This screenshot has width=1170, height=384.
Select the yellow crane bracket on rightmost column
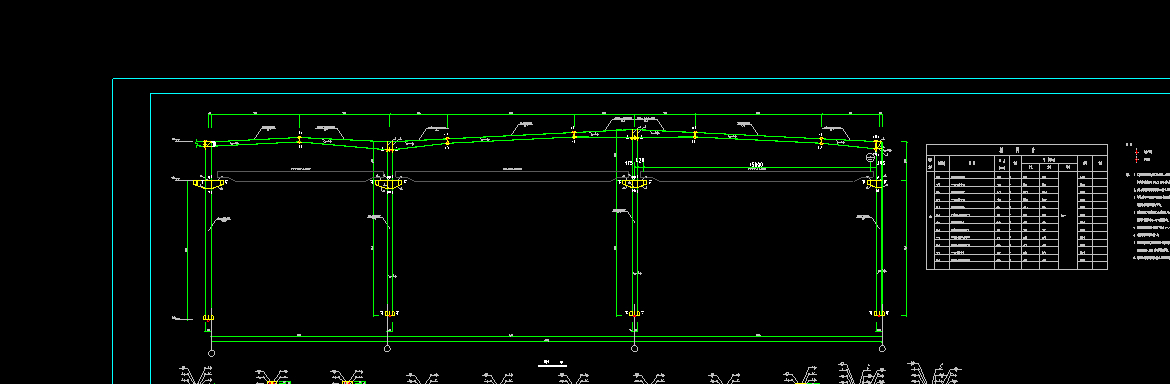pyautogui.click(x=878, y=183)
